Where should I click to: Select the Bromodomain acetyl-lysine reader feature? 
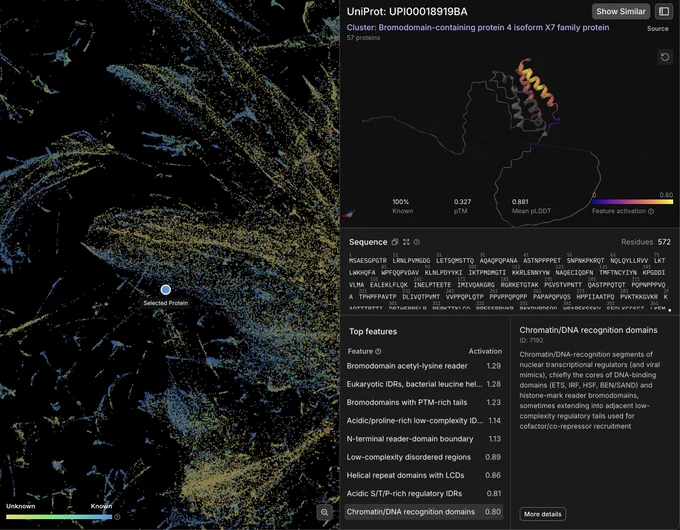[x=424, y=366]
